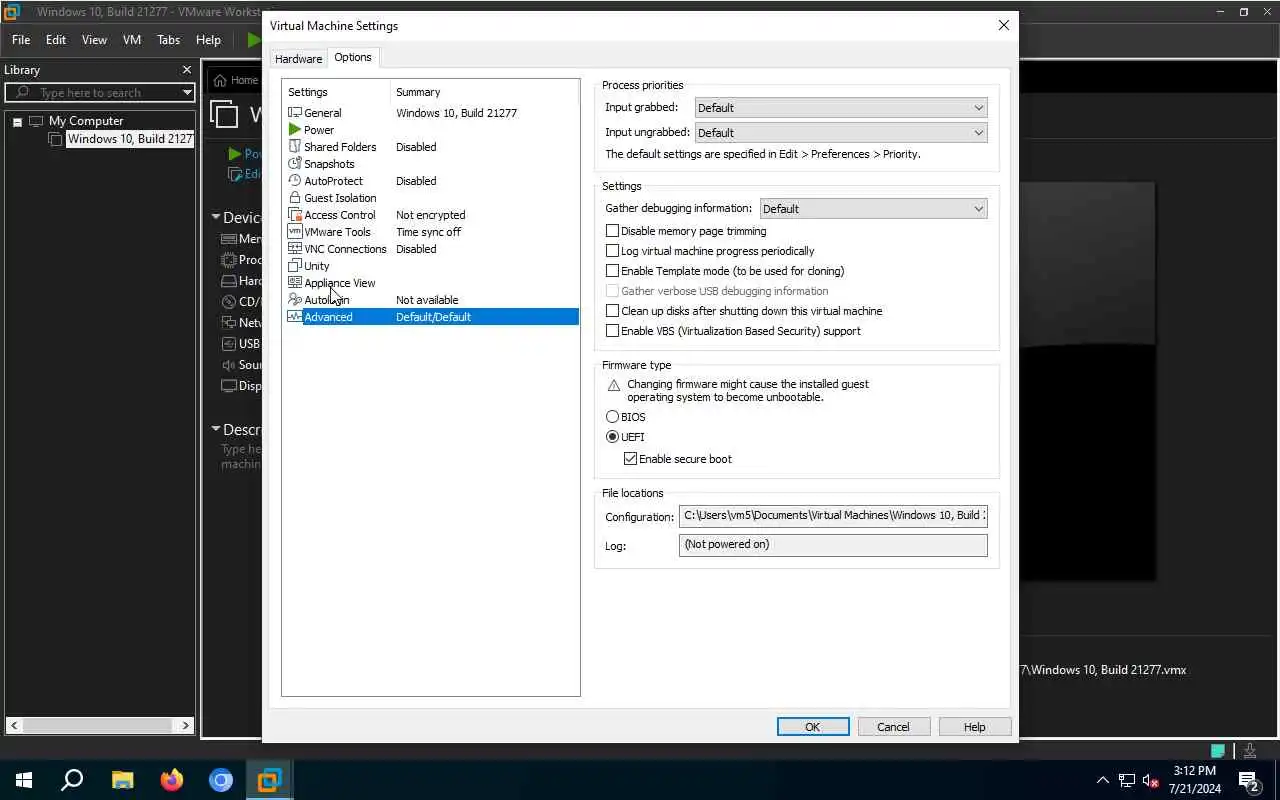1280x800 pixels.
Task: Click the VMware Workstation taskbar icon
Action: click(x=269, y=780)
